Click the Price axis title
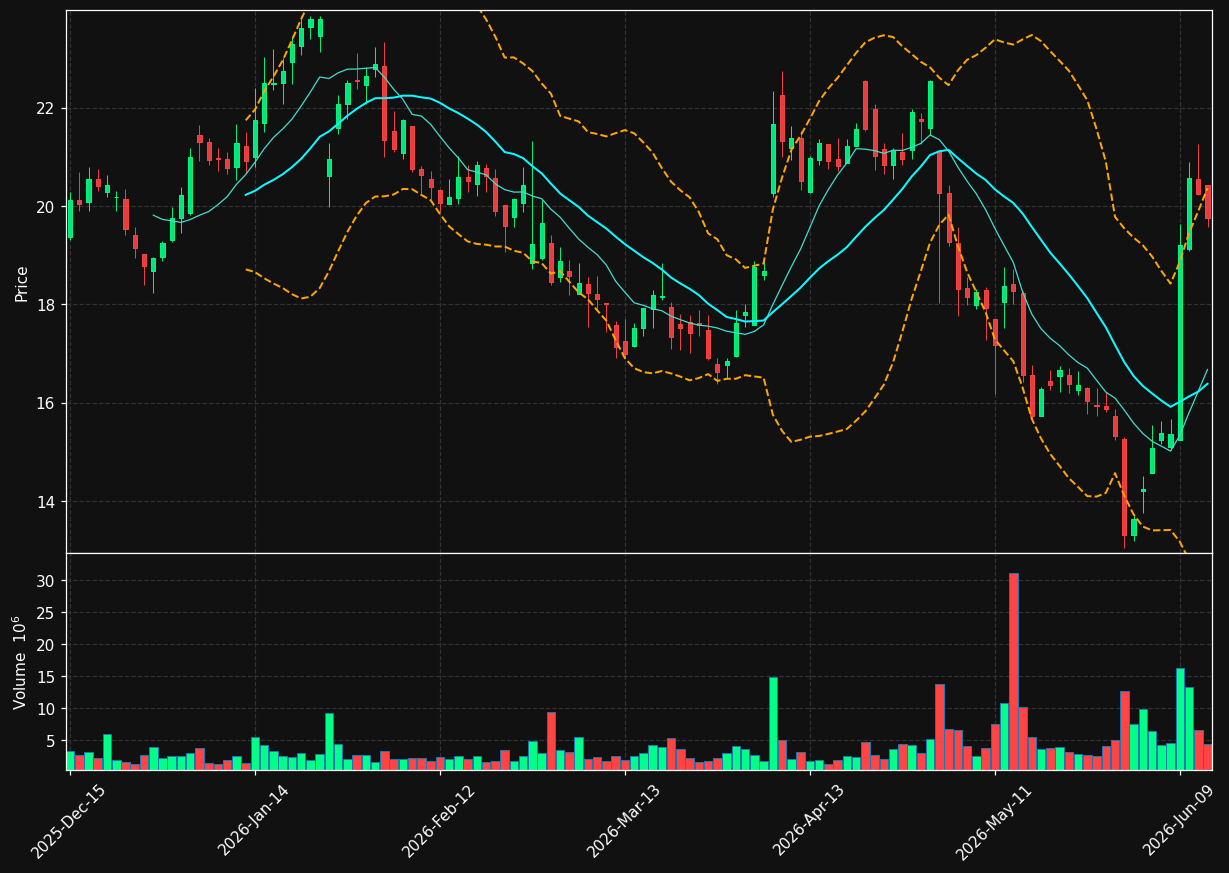Image resolution: width=1229 pixels, height=873 pixels. pos(21,282)
